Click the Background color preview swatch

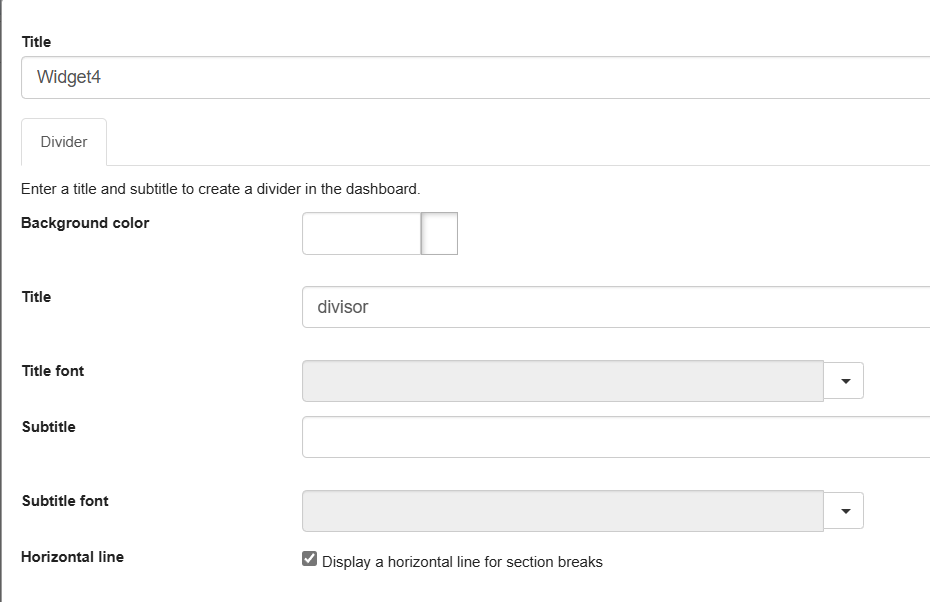point(438,233)
